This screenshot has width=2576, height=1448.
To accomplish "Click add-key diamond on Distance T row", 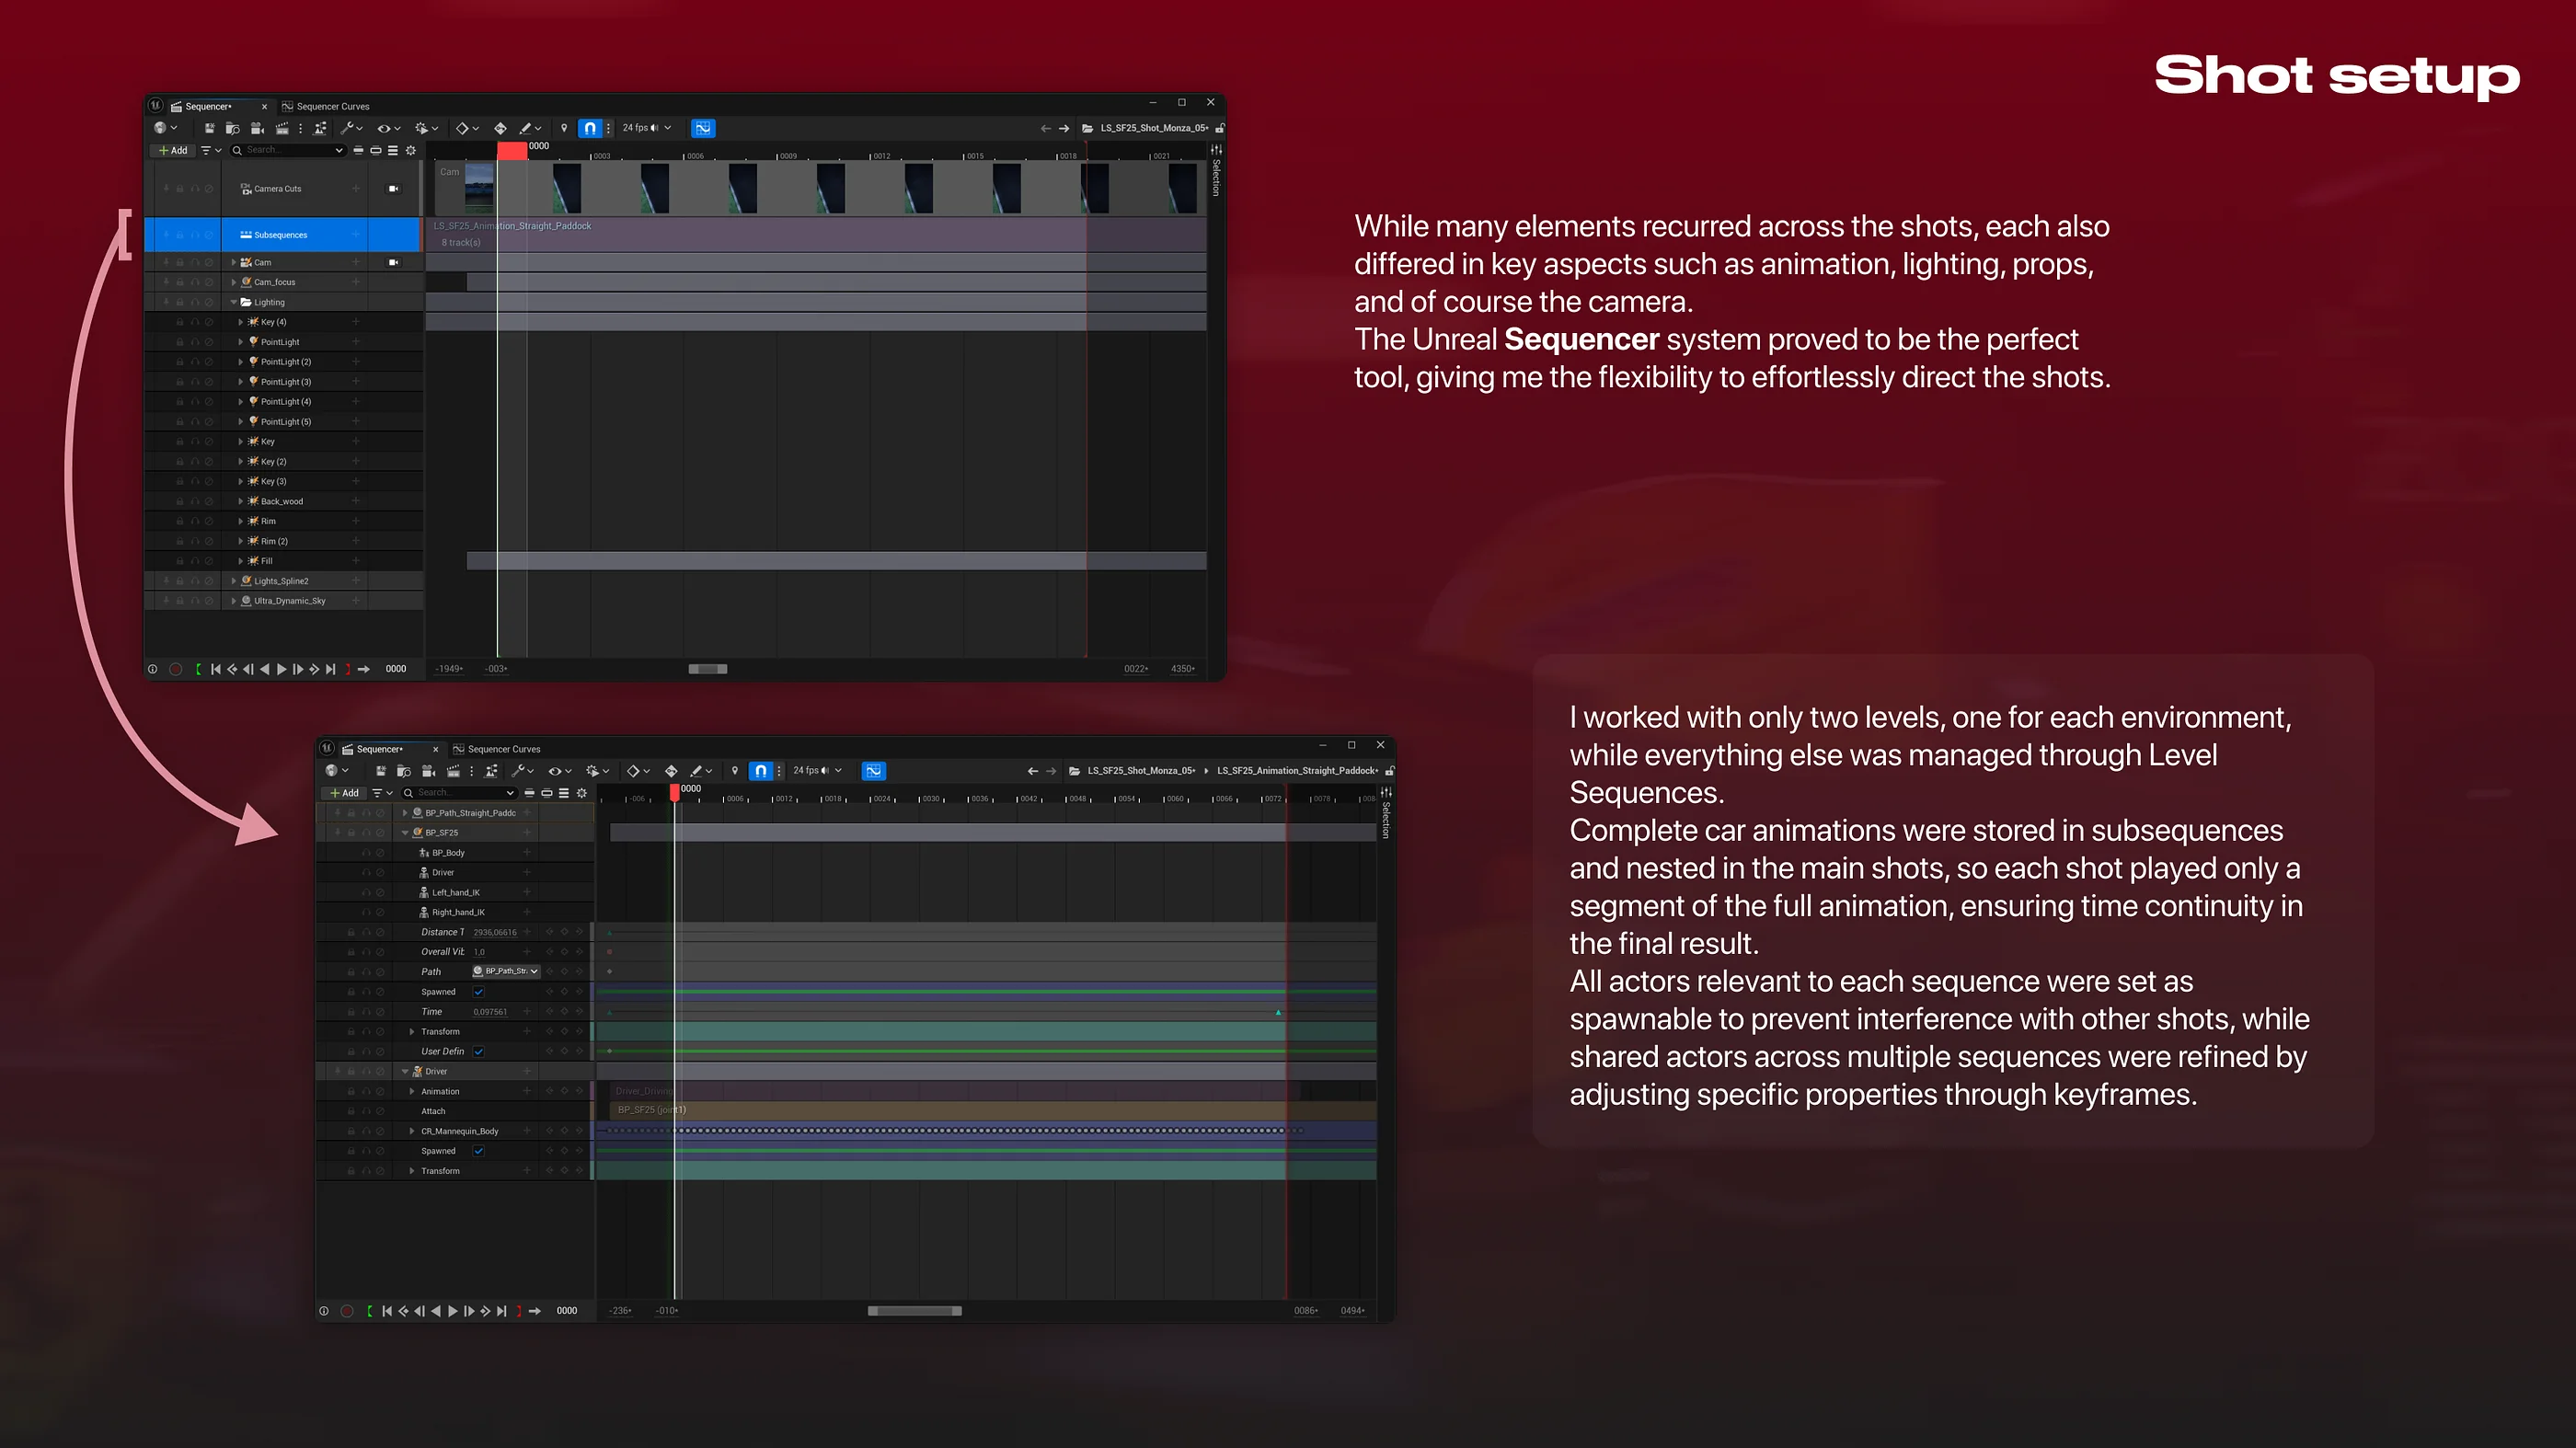I will tap(564, 932).
